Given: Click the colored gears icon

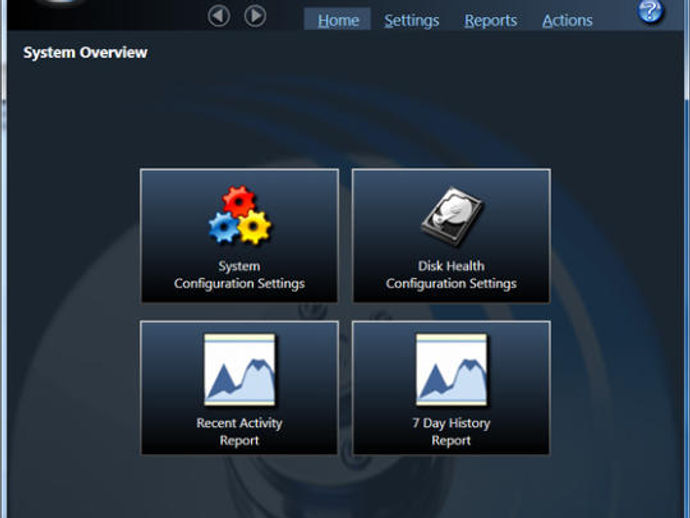Looking at the screenshot, I should (240, 215).
